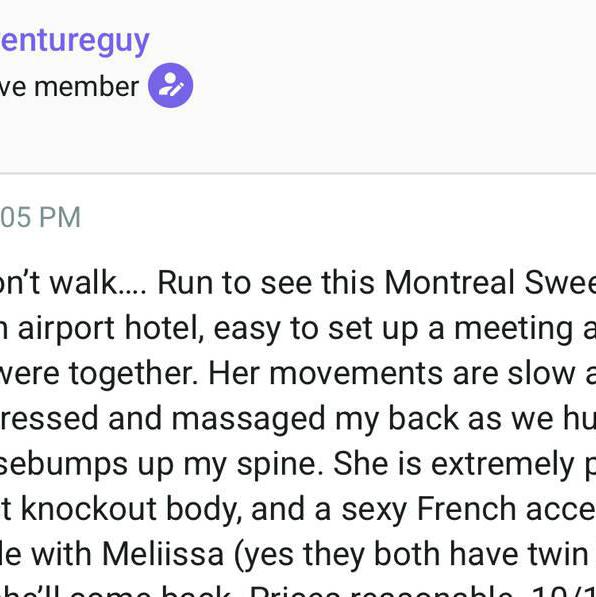Click "She is extremely" sentence start

pos(453,464)
